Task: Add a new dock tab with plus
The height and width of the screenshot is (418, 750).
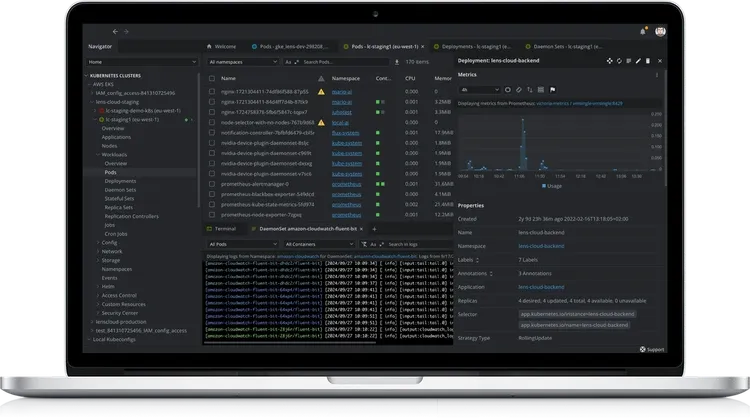Action: [374, 229]
